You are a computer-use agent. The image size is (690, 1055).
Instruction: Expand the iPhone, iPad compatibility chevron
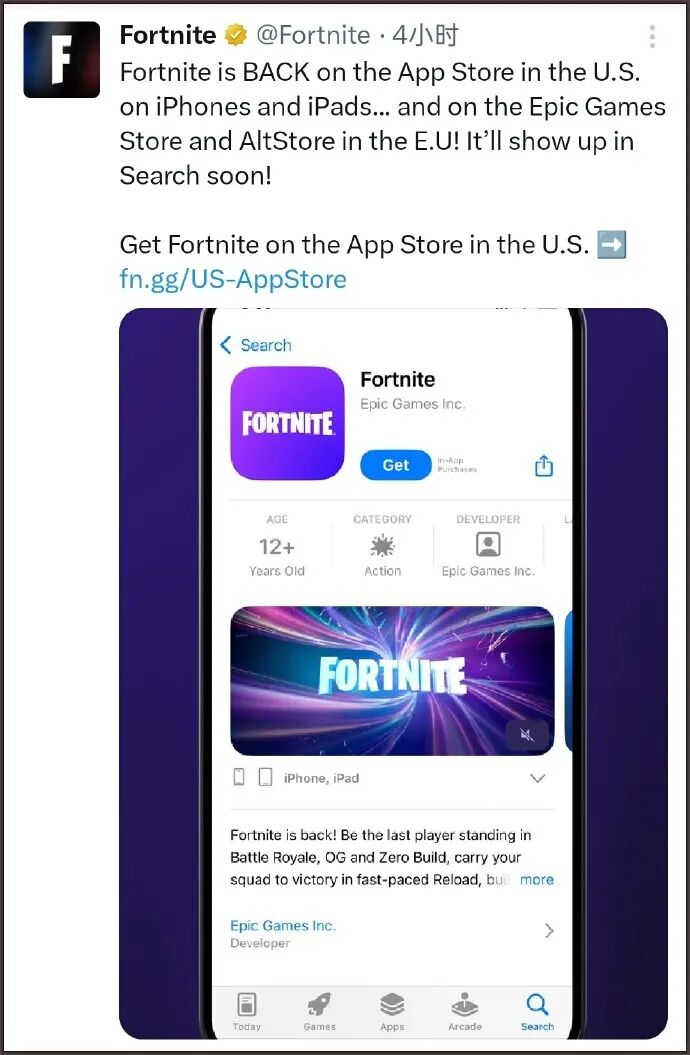tap(537, 778)
